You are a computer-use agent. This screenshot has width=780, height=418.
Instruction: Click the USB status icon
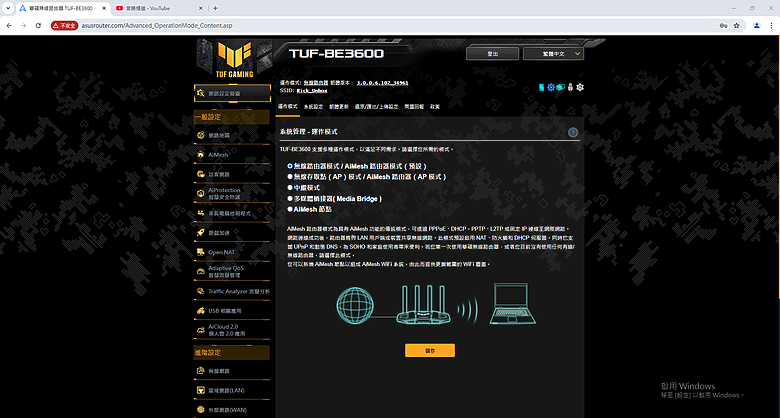point(571,87)
